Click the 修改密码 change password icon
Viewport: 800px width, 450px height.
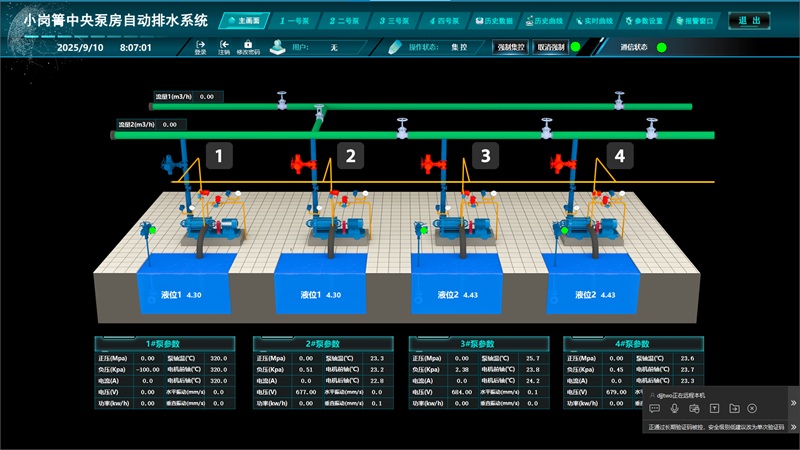248,44
